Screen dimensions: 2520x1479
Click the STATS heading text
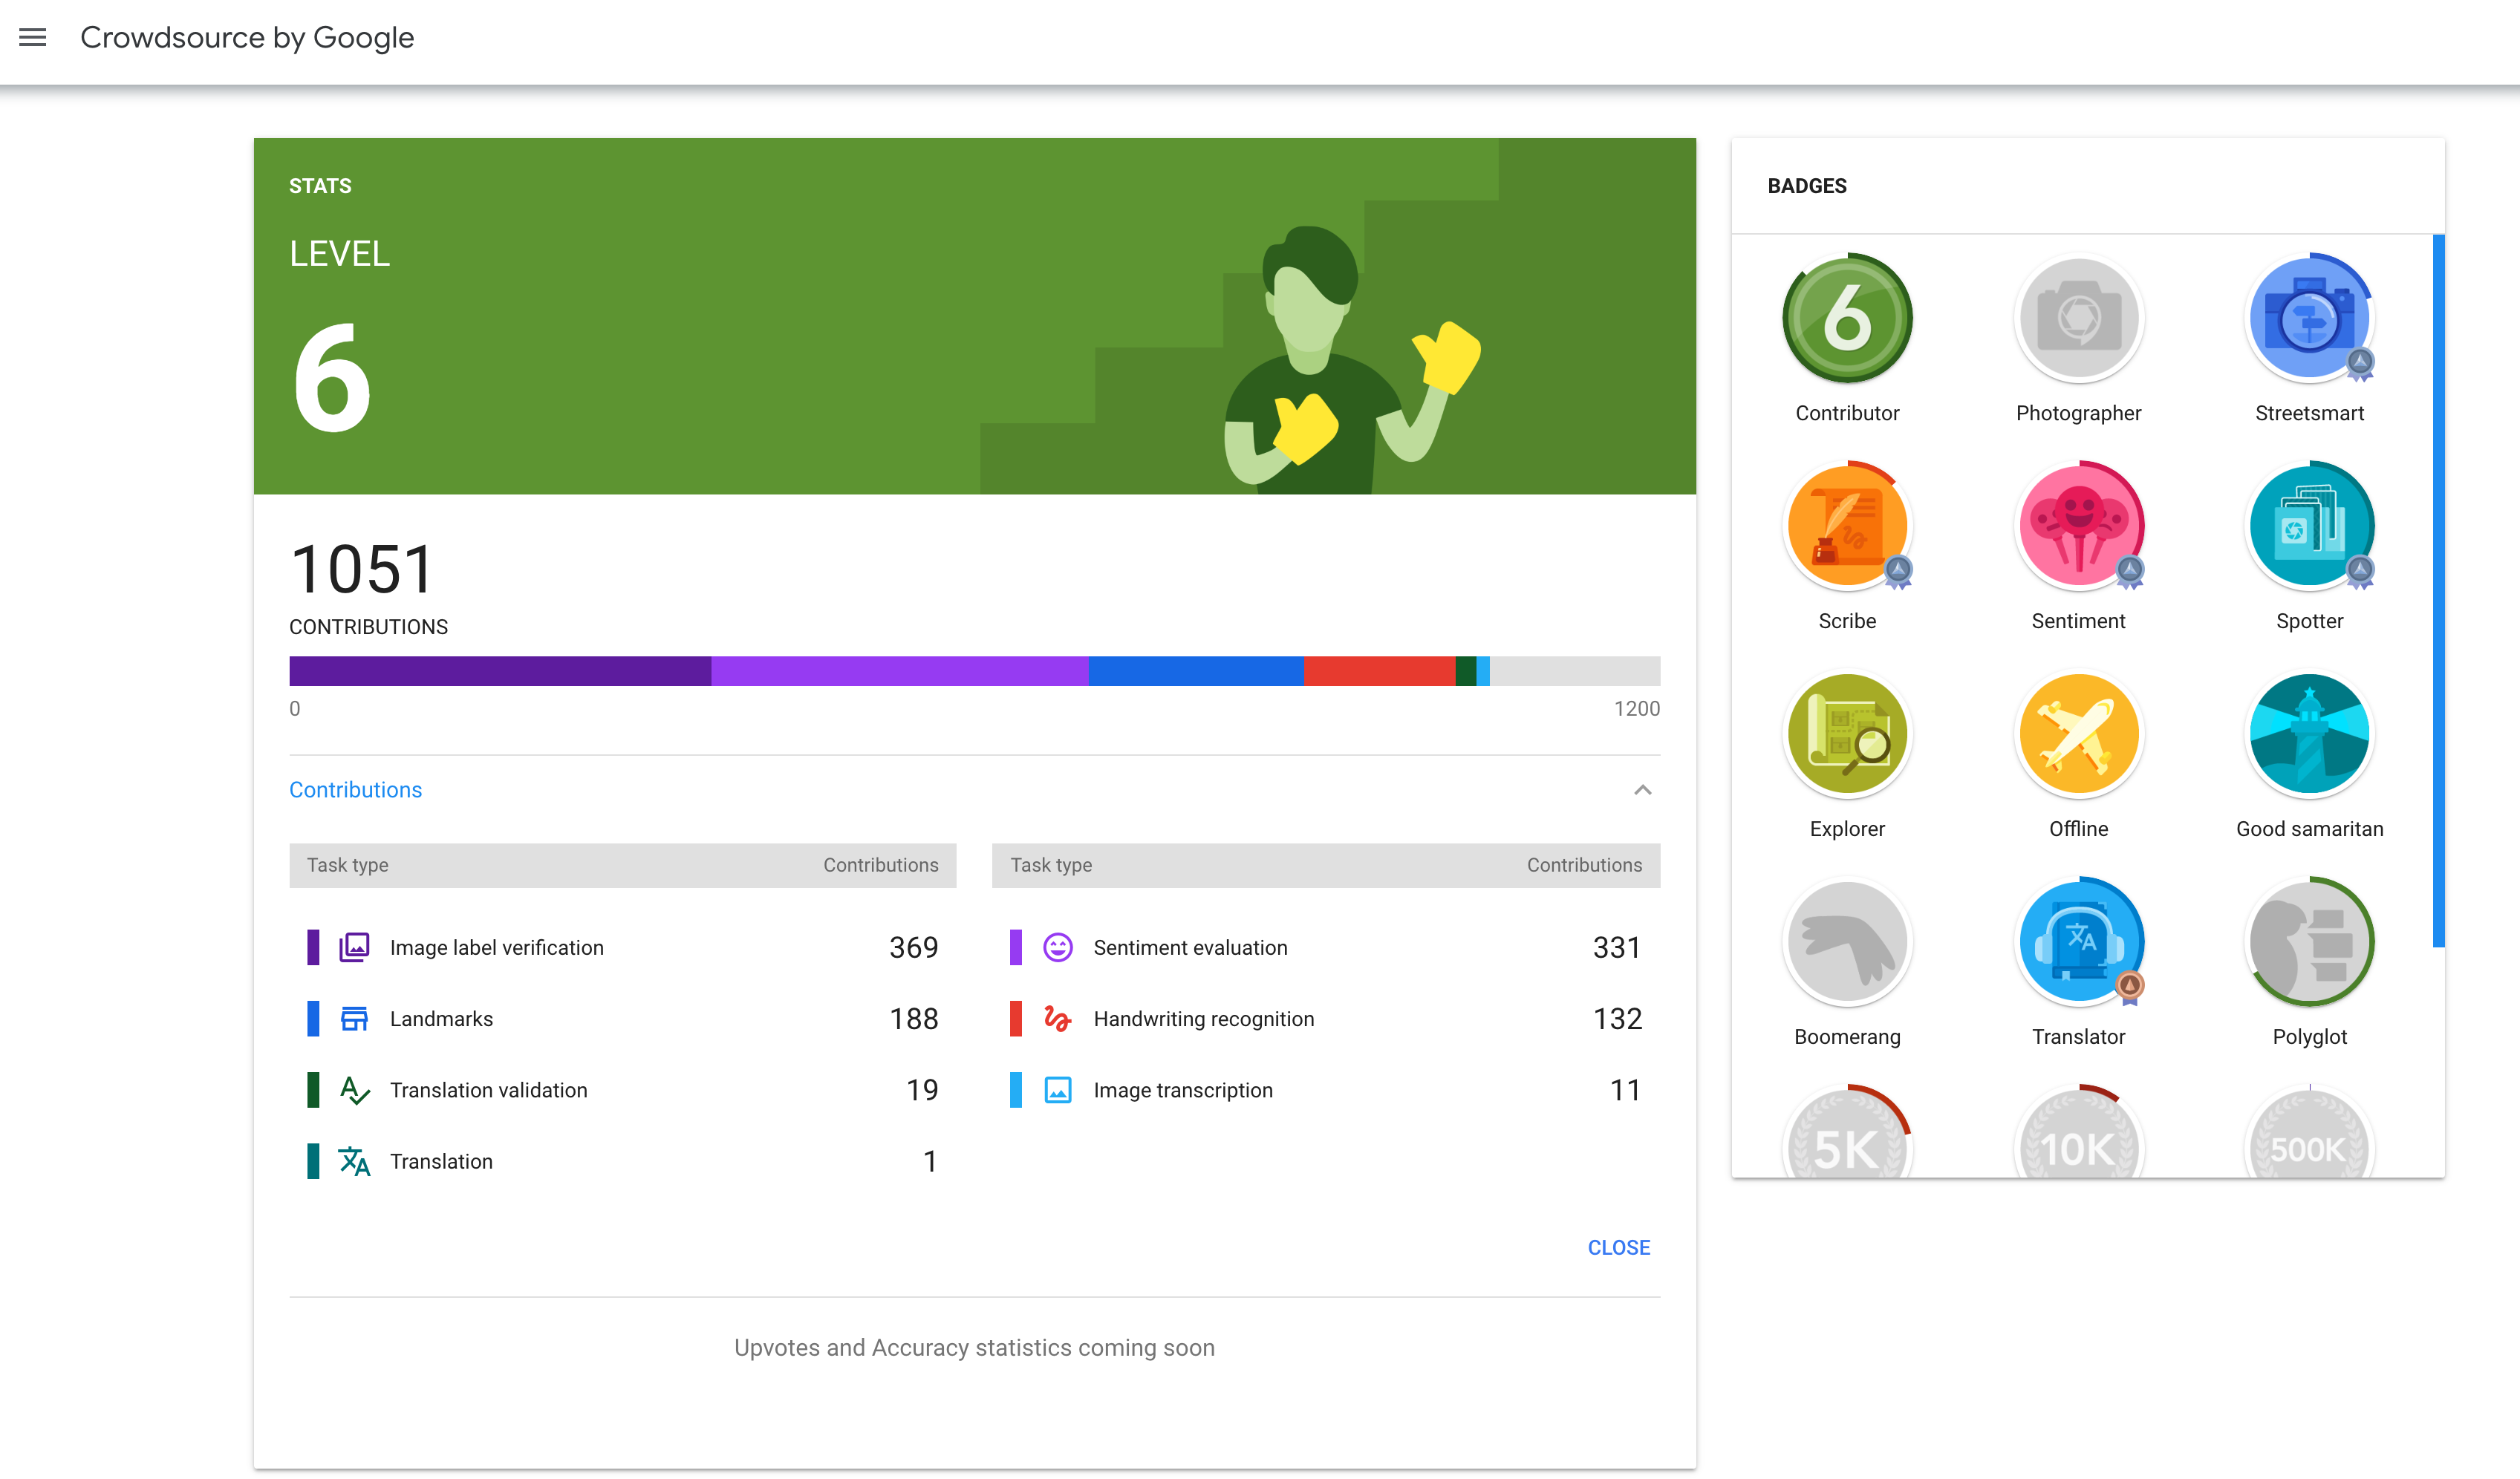click(320, 186)
